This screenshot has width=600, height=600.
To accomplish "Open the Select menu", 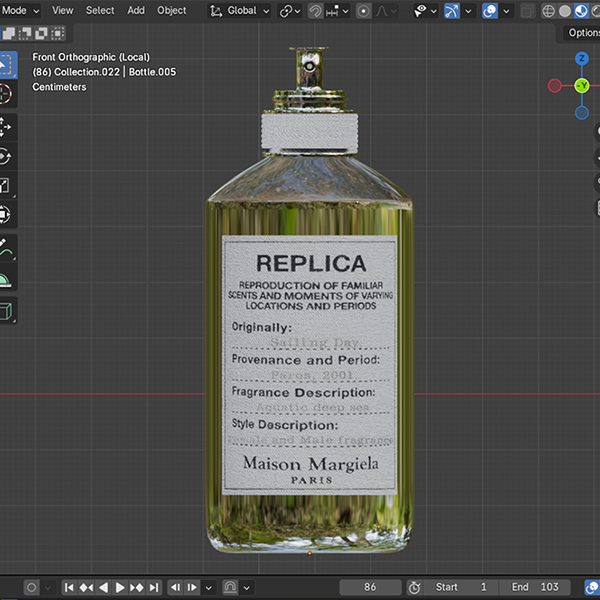I will point(100,11).
